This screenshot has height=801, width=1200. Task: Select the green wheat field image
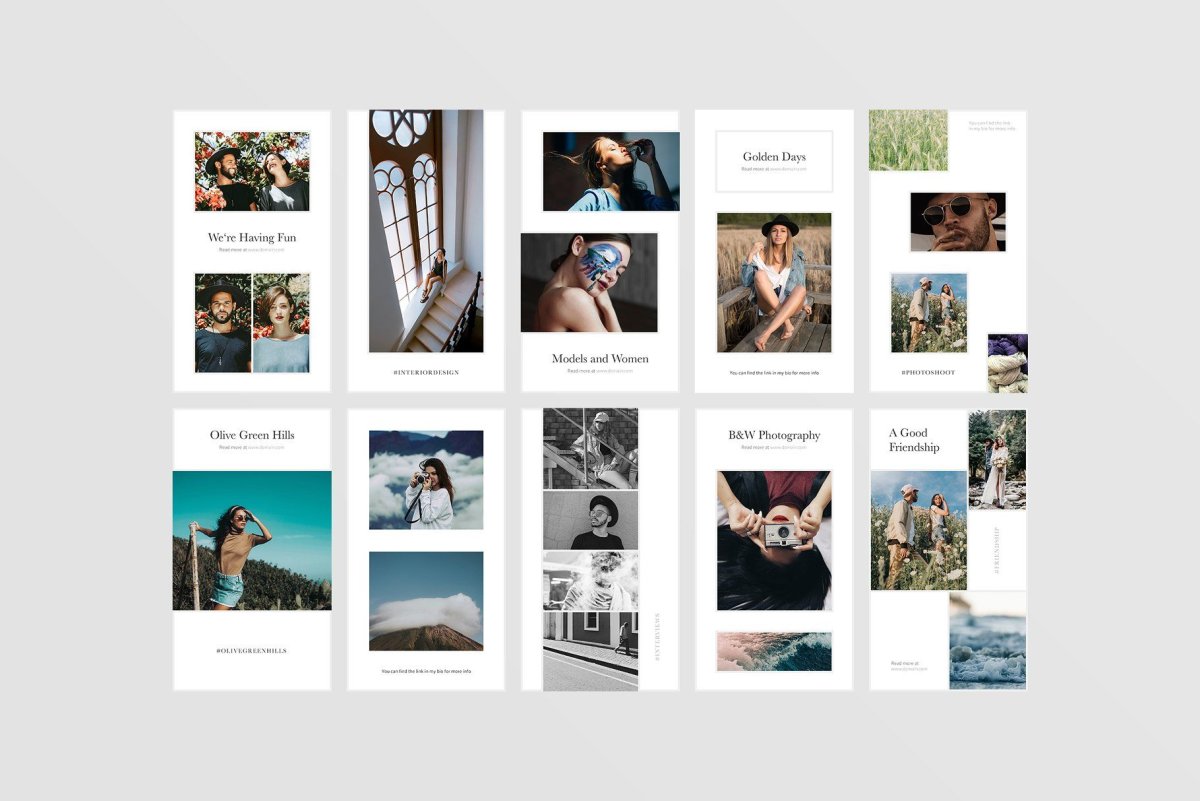coord(908,140)
